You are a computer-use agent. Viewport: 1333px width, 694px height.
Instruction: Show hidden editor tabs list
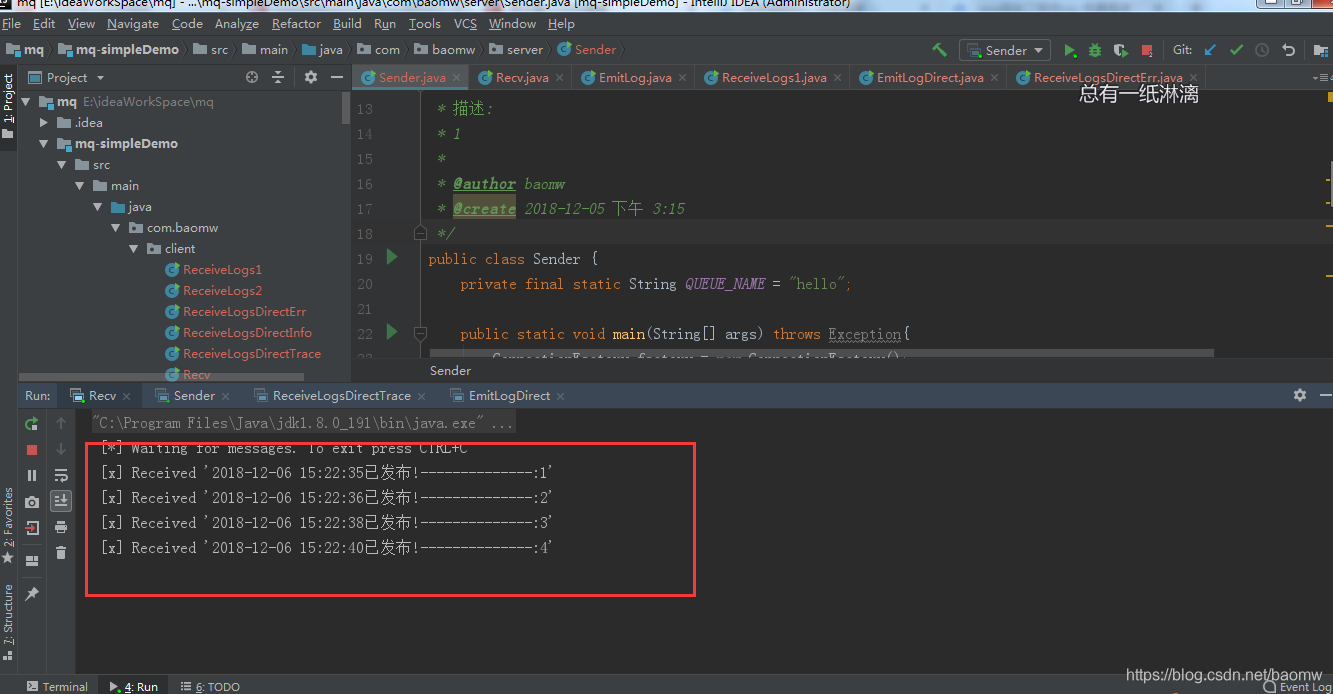[1321, 77]
